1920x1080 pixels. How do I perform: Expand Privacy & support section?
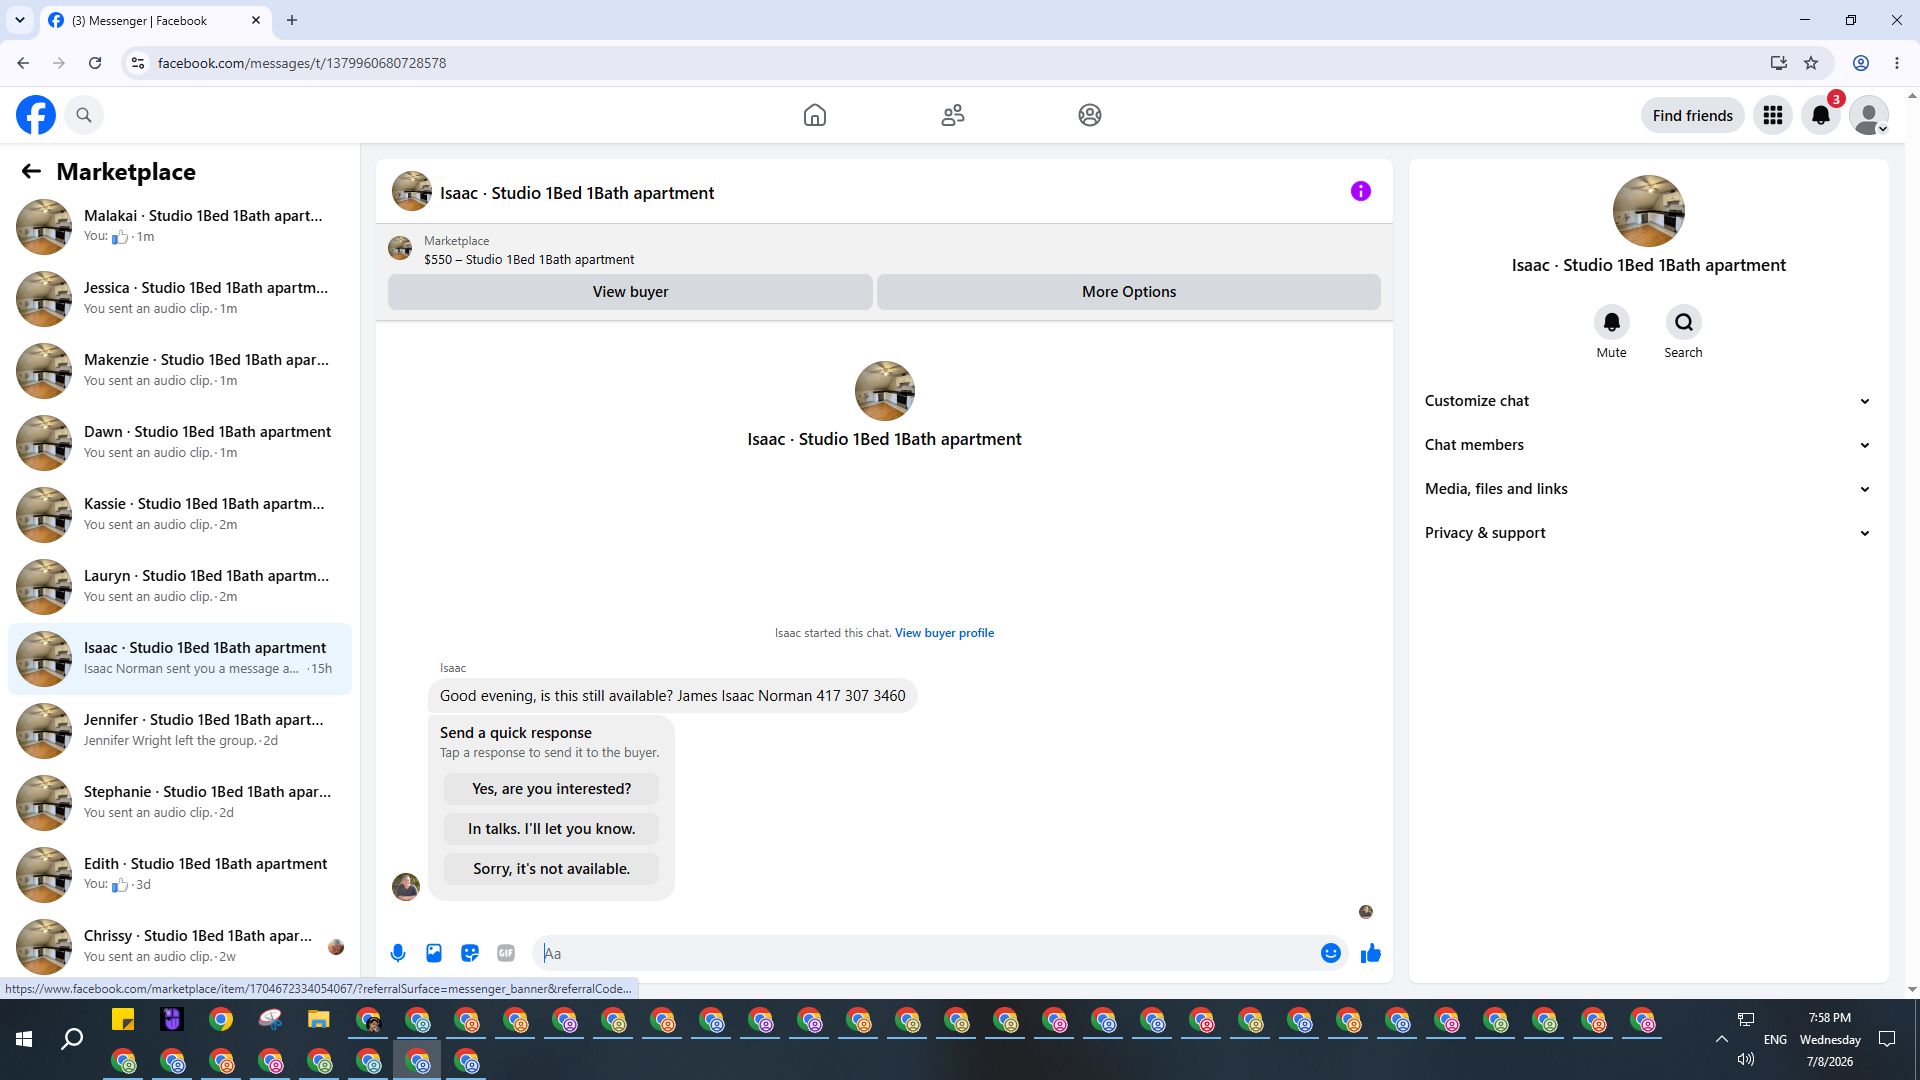pyautogui.click(x=1648, y=533)
